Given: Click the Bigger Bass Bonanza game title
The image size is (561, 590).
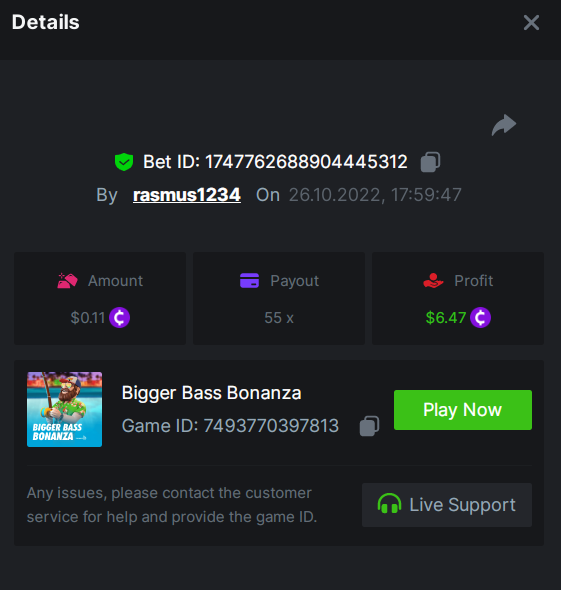Looking at the screenshot, I should click(211, 393).
